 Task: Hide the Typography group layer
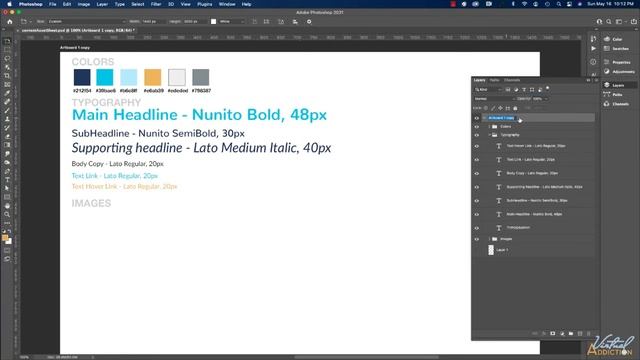476,135
